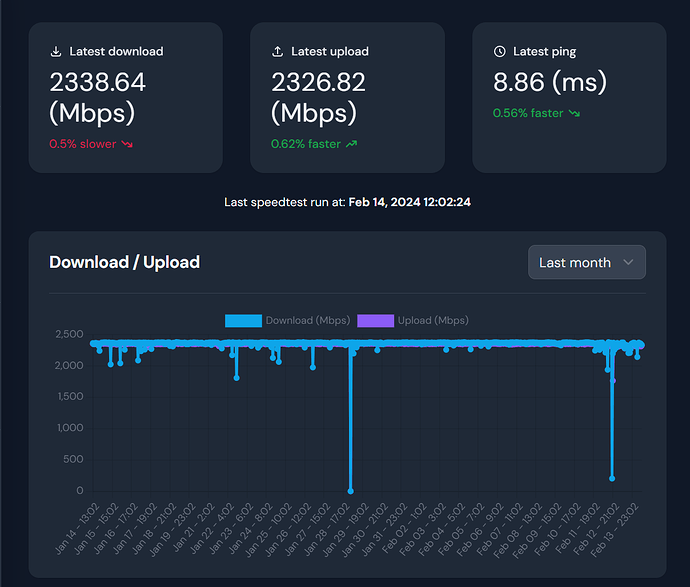
Task: Toggle the Upload (Mbps) legend label
Action: click(433, 321)
